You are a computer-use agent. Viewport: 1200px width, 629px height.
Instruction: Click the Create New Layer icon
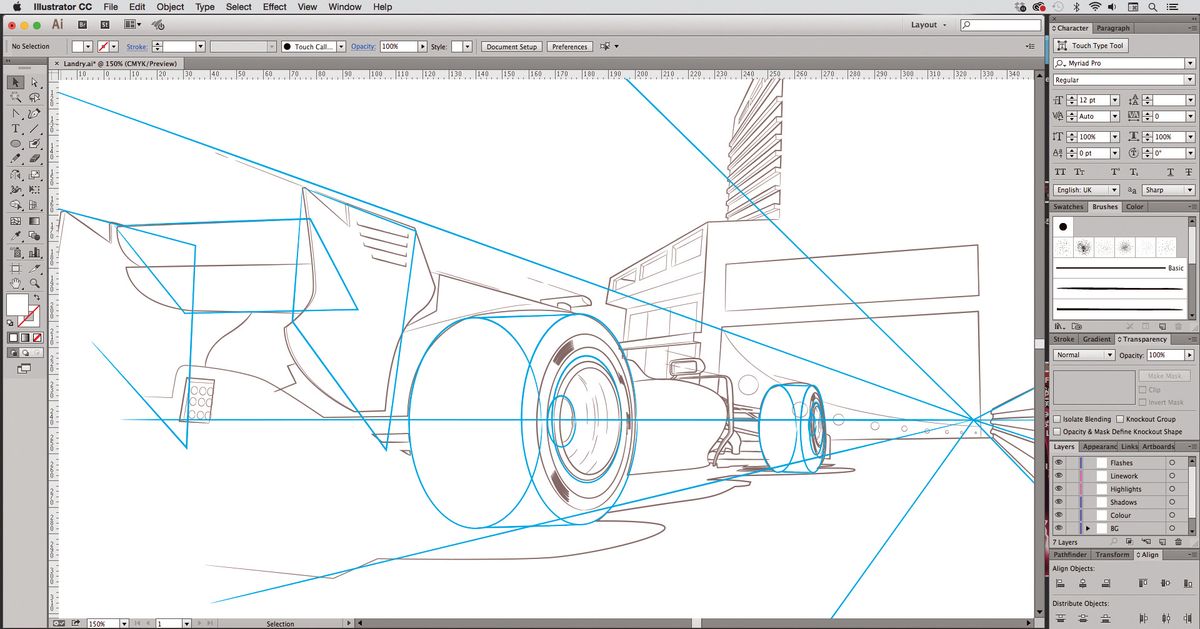(1162, 541)
